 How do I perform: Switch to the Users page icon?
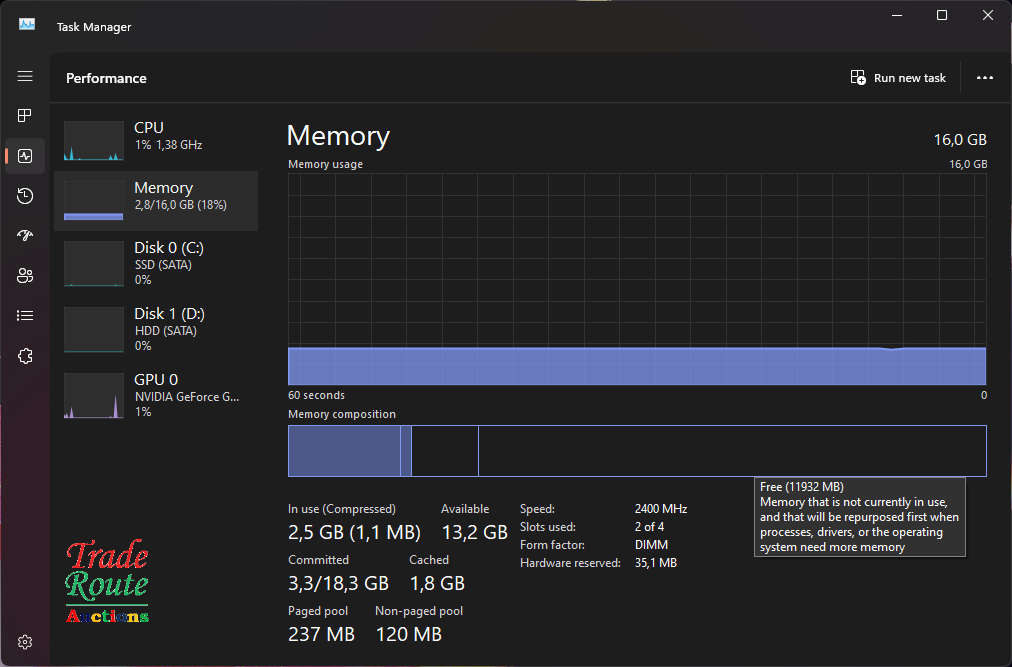tap(25, 276)
